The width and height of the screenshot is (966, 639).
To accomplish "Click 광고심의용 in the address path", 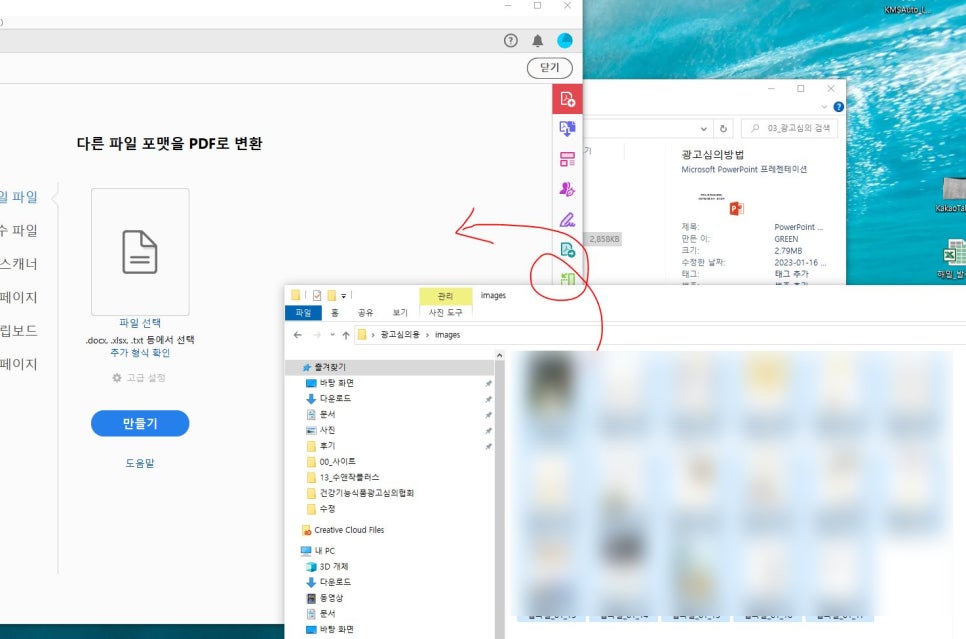I will [x=400, y=335].
